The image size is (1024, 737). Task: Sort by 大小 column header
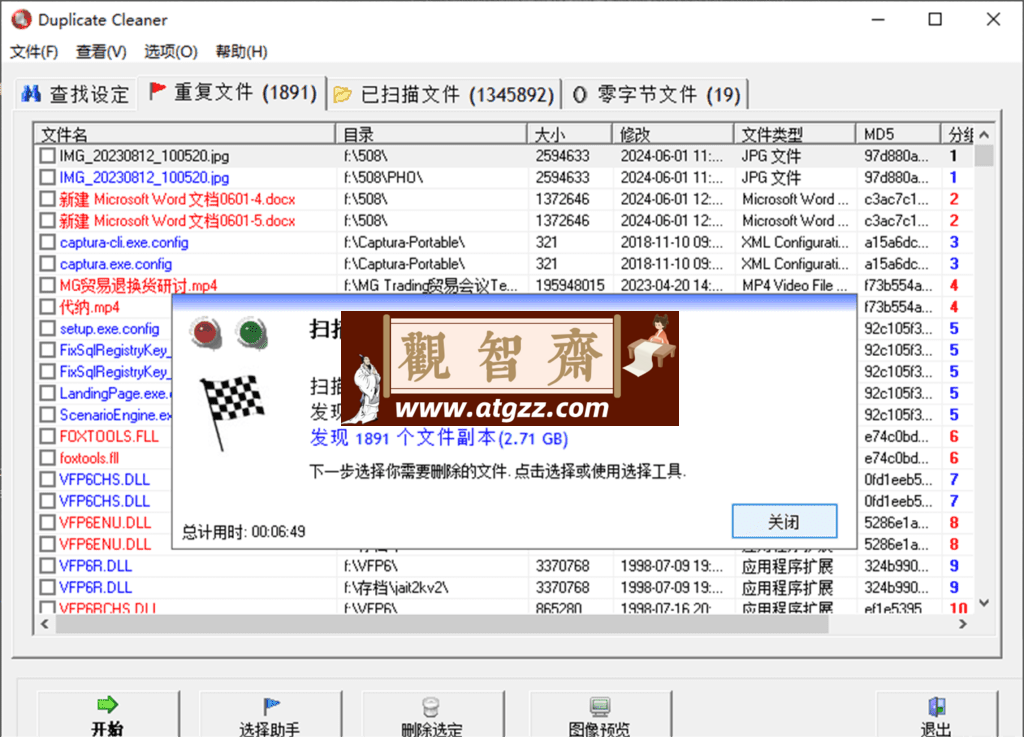569,134
